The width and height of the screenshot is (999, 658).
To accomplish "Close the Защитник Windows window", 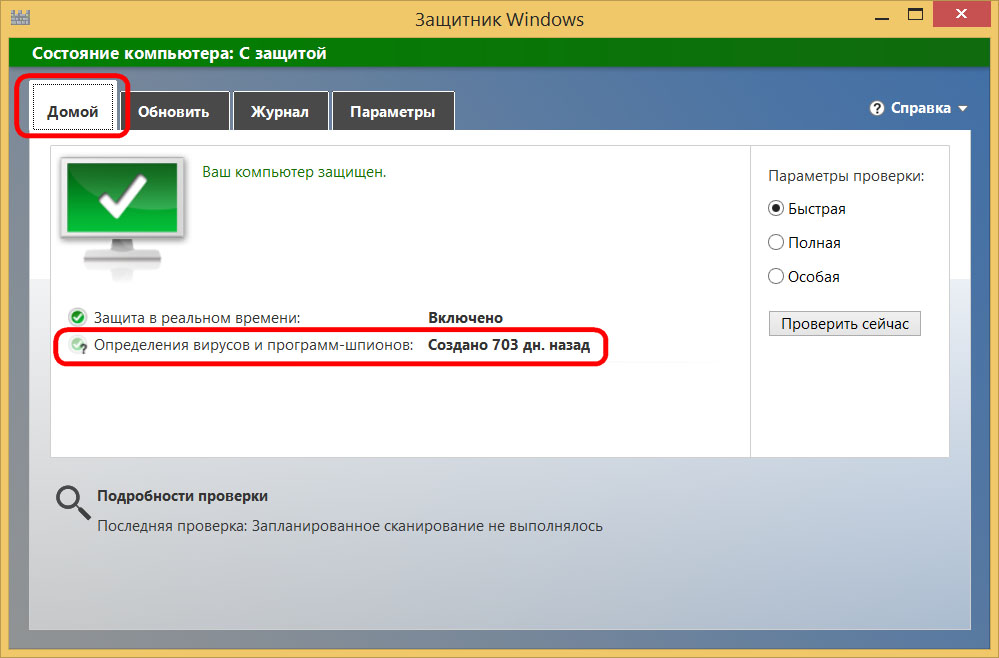I will (961, 14).
